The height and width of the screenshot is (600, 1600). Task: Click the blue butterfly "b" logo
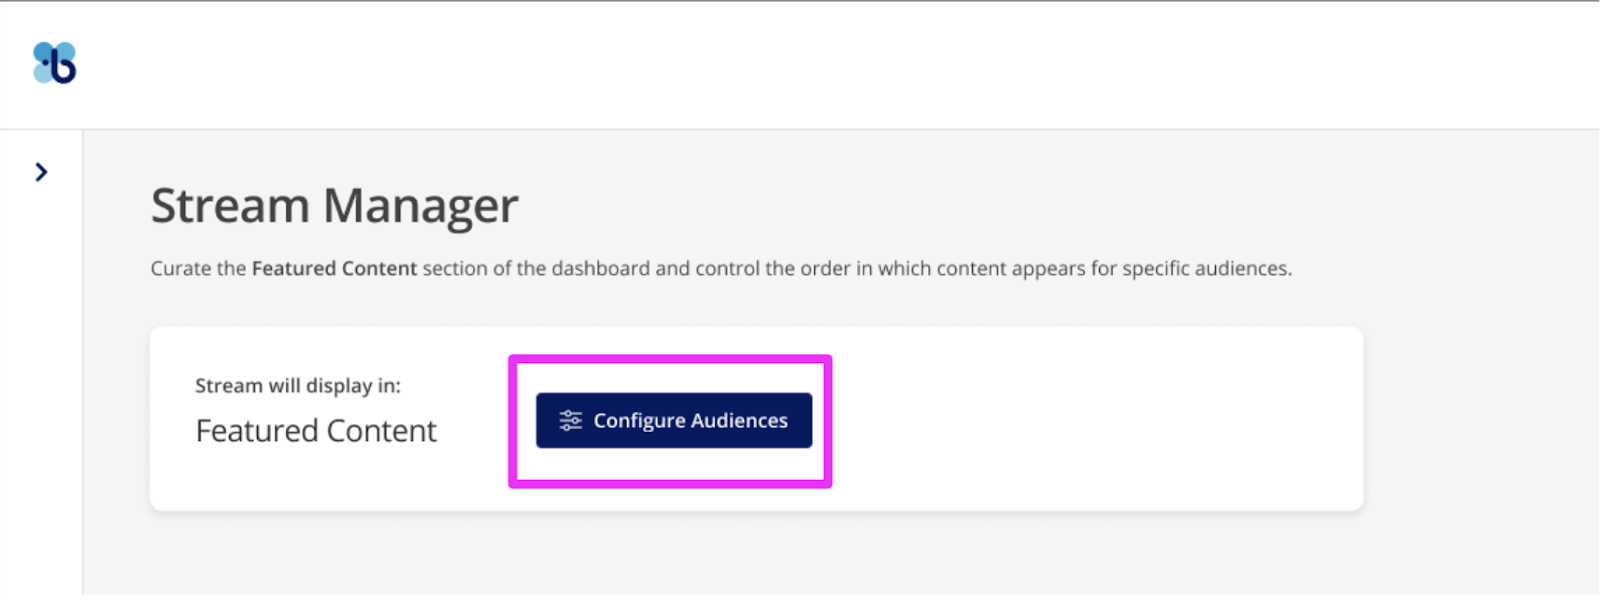pos(54,63)
